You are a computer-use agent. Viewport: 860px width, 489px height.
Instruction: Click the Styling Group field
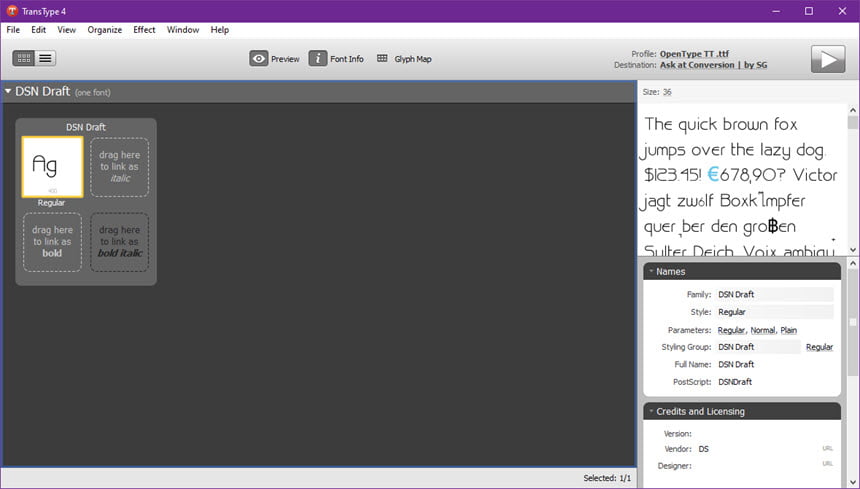coord(757,347)
